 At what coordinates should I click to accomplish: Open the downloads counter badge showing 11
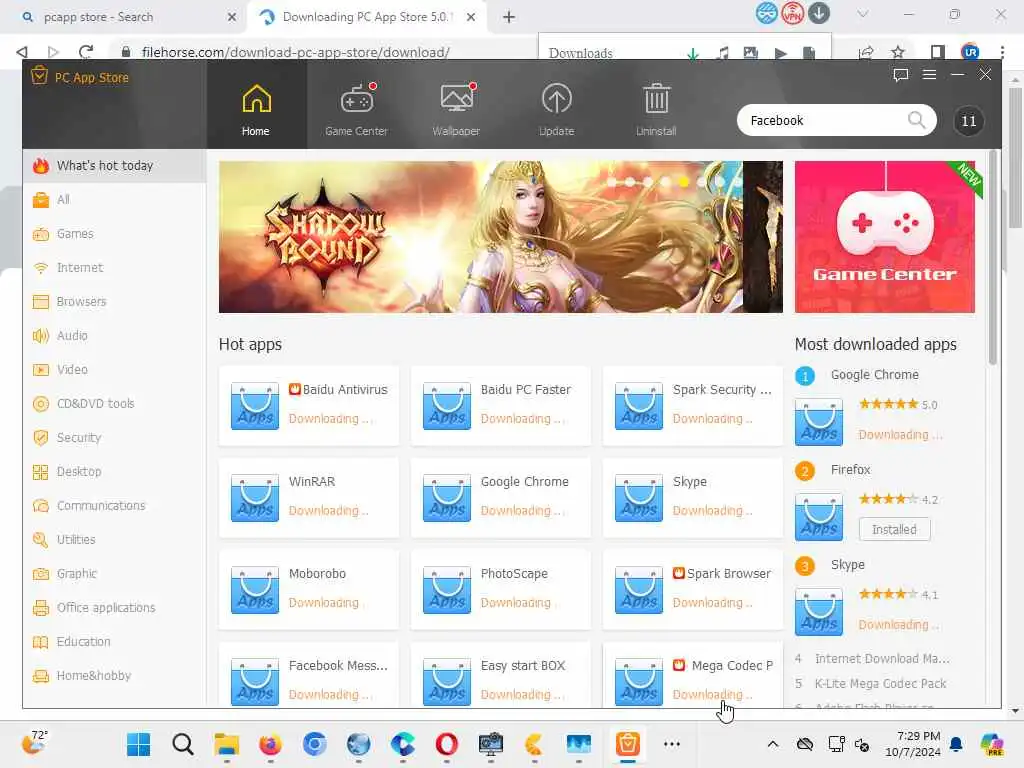tap(968, 121)
